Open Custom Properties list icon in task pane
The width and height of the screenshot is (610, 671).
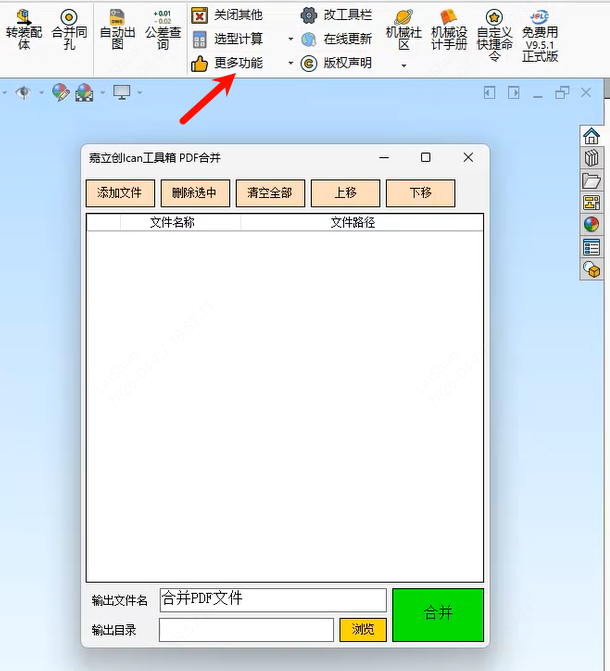pyautogui.click(x=591, y=248)
